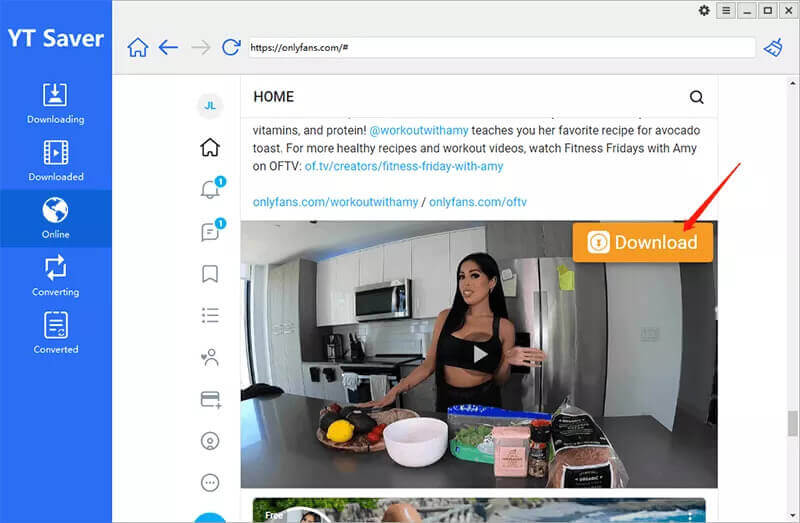The image size is (800, 523).
Task: Expand the more options ellipsis icon
Action: [x=210, y=482]
